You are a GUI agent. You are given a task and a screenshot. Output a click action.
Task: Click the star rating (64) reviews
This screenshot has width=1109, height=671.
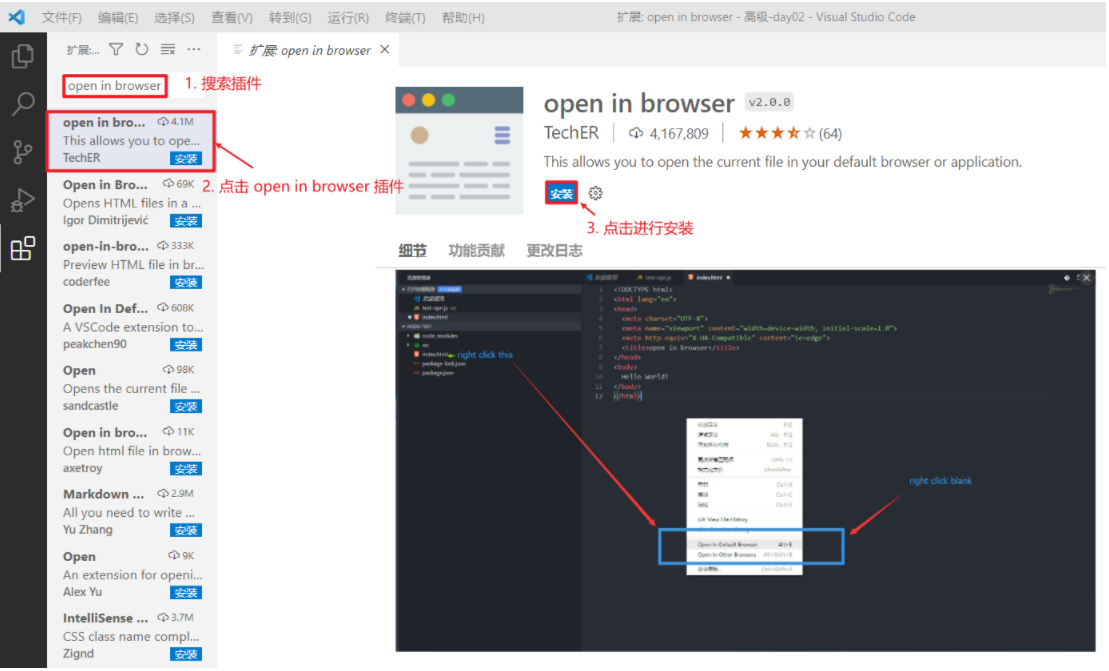point(790,133)
